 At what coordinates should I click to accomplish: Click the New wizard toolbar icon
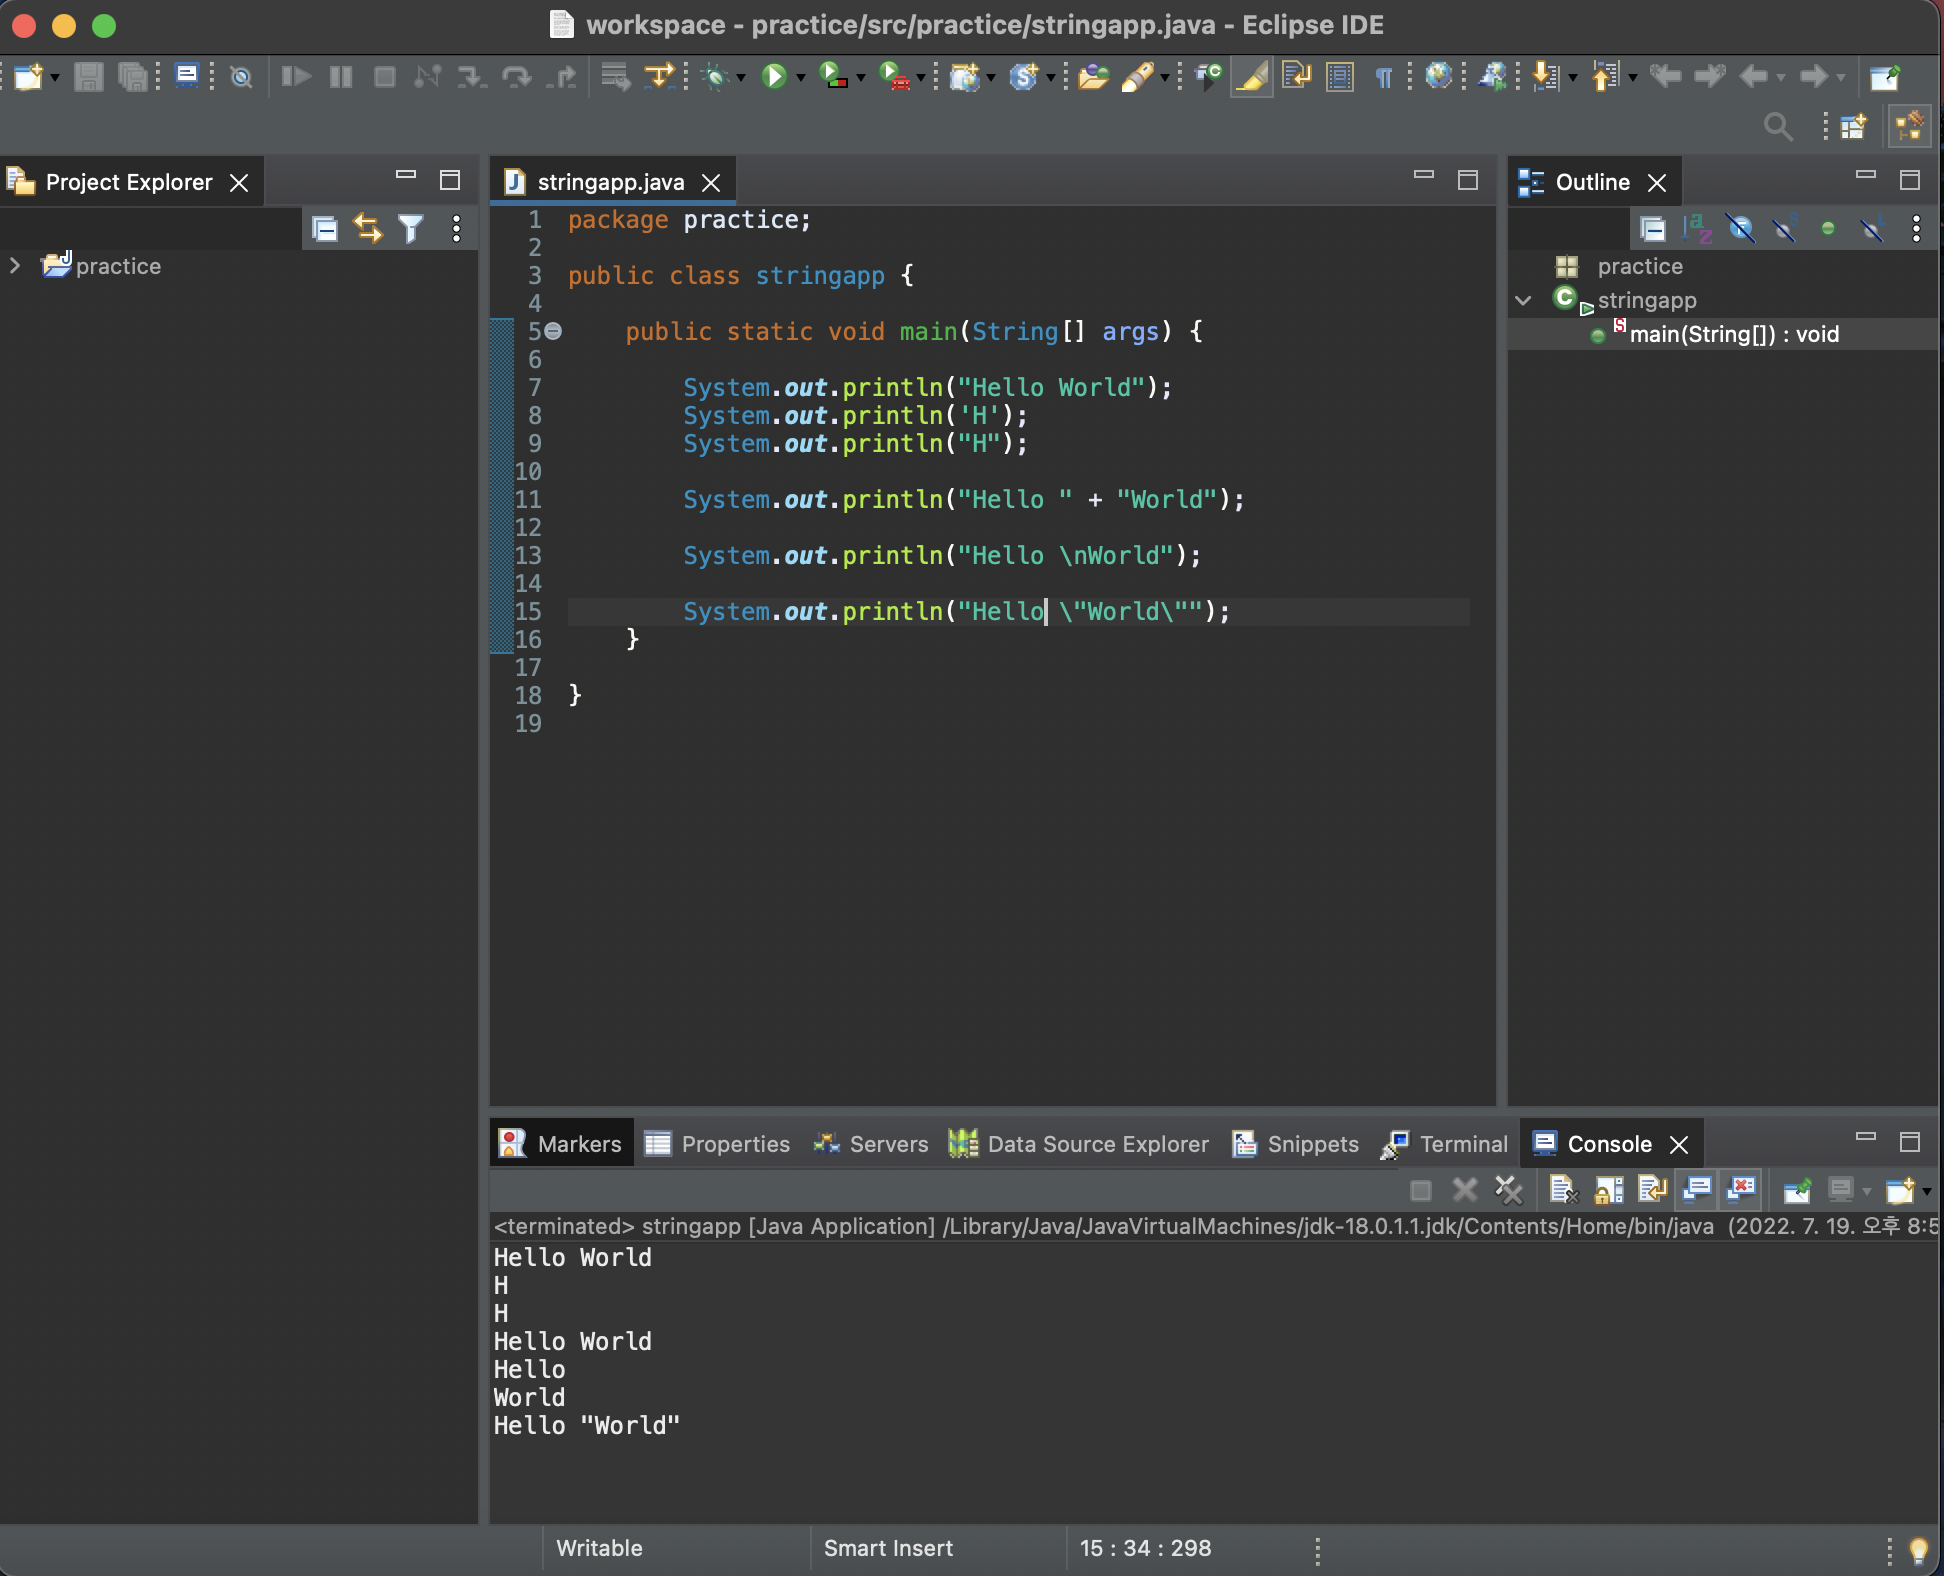28,76
